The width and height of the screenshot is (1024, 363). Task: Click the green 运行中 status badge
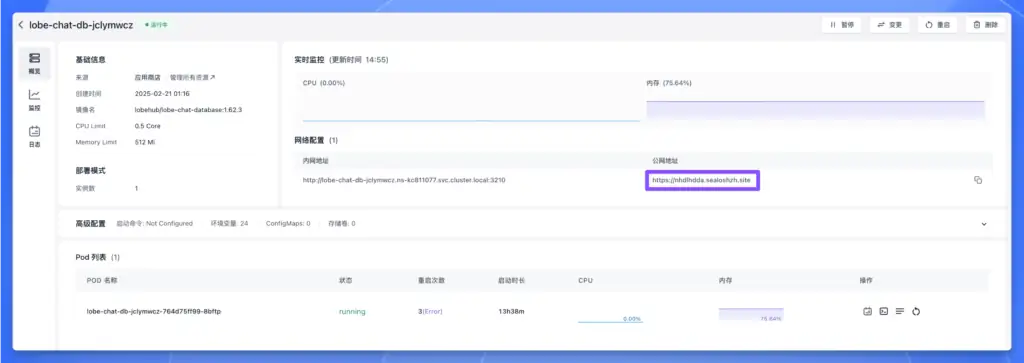(157, 25)
